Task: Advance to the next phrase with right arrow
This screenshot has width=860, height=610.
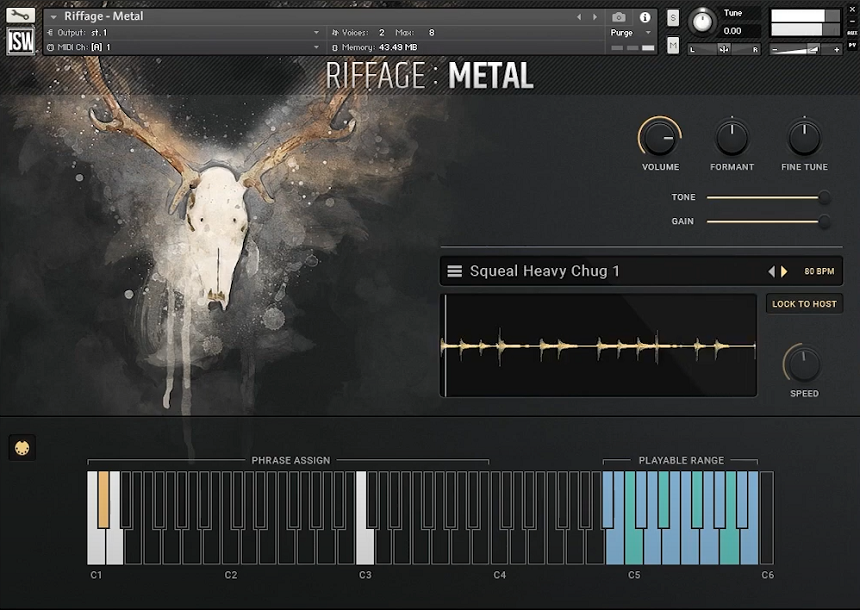Action: coord(784,271)
